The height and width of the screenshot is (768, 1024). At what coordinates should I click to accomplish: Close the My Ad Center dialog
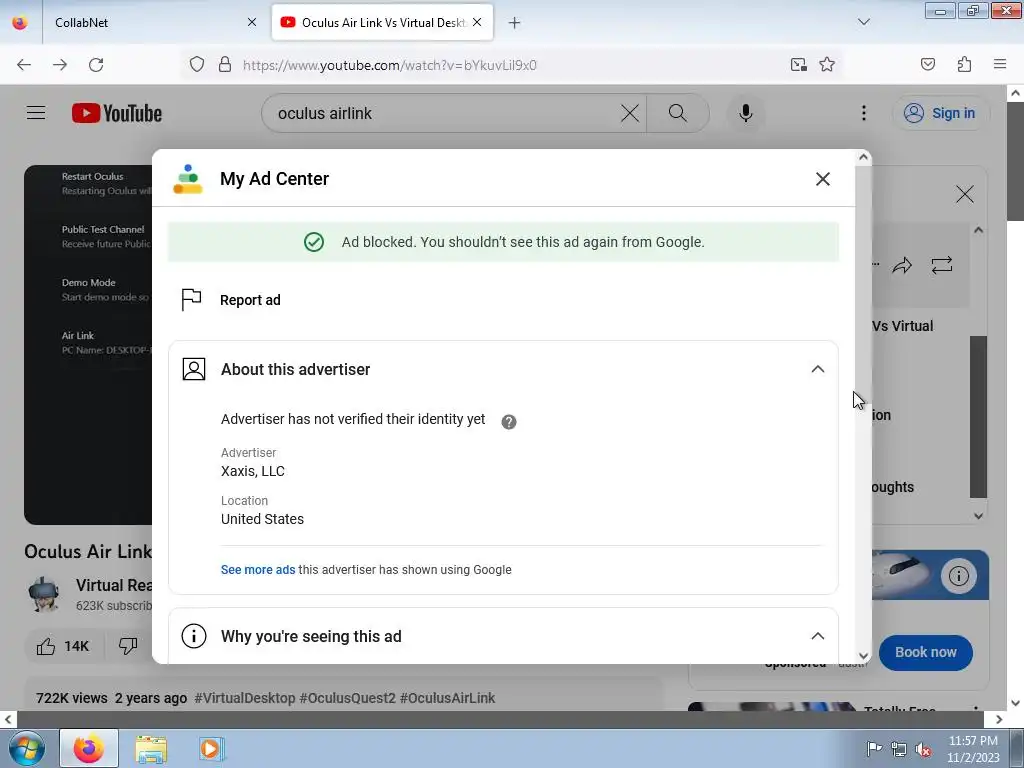tap(822, 179)
